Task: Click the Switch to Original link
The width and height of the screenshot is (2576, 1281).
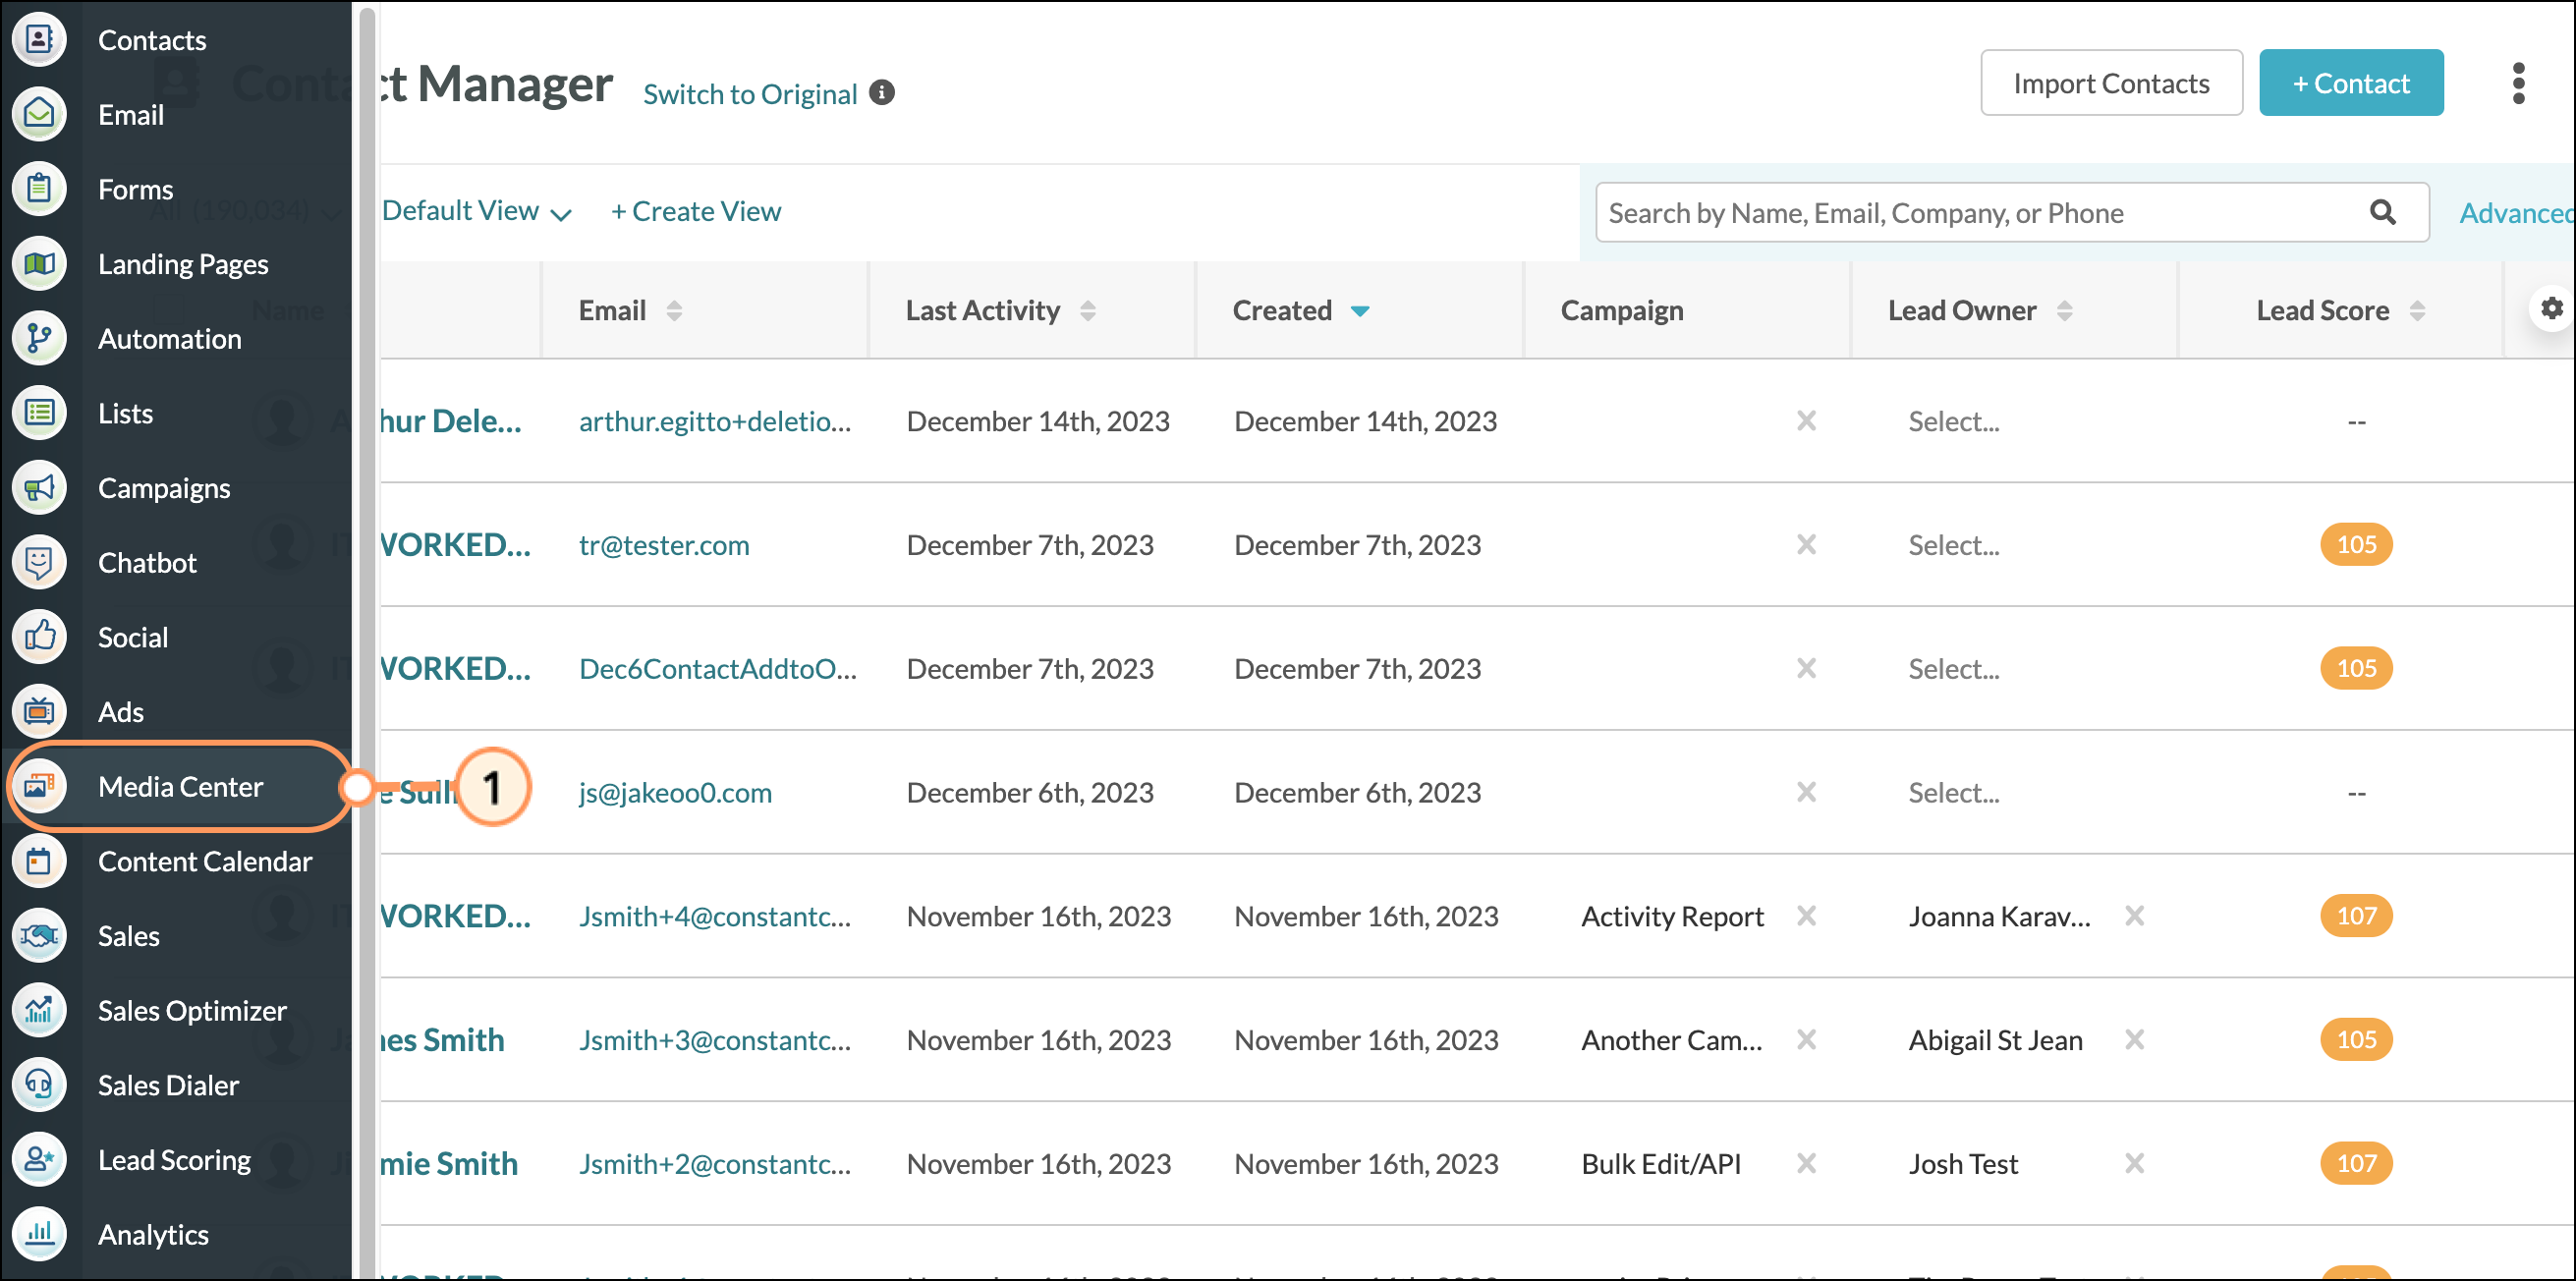Action: pos(750,94)
